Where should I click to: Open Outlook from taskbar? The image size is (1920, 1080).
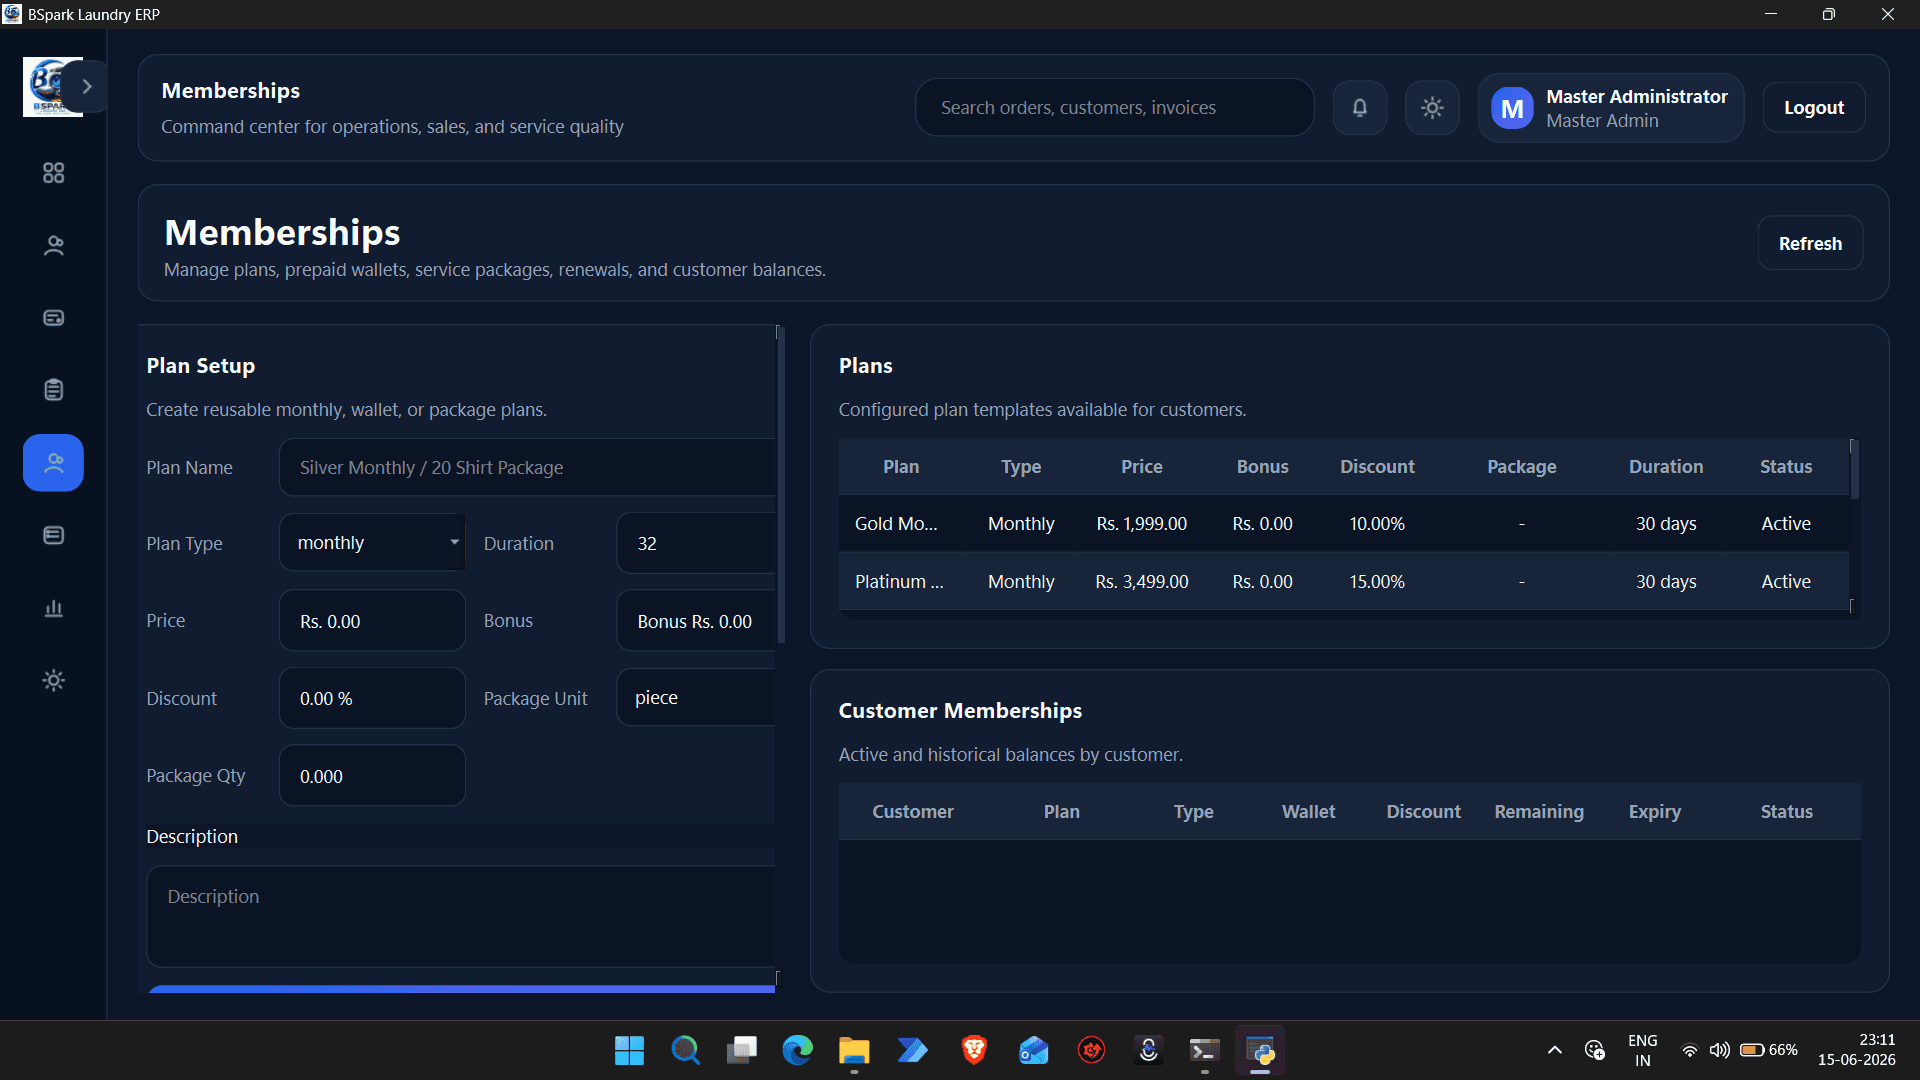[x=1033, y=1050]
